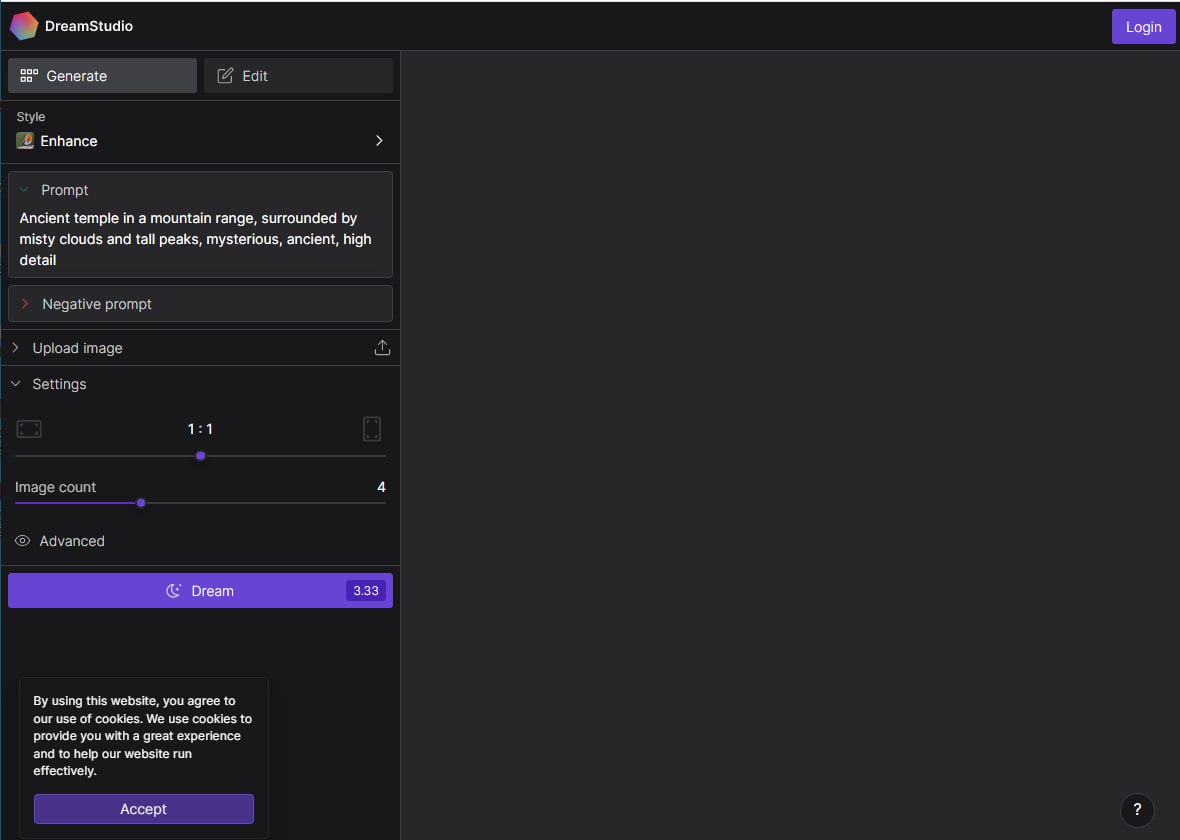Viewport: 1180px width, 840px height.
Task: Collapse the Prompt section
Action: point(24,190)
